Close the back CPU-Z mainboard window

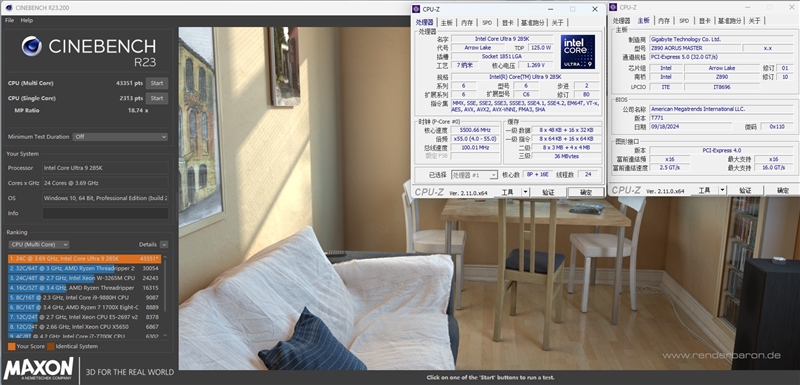pyautogui.click(x=792, y=7)
